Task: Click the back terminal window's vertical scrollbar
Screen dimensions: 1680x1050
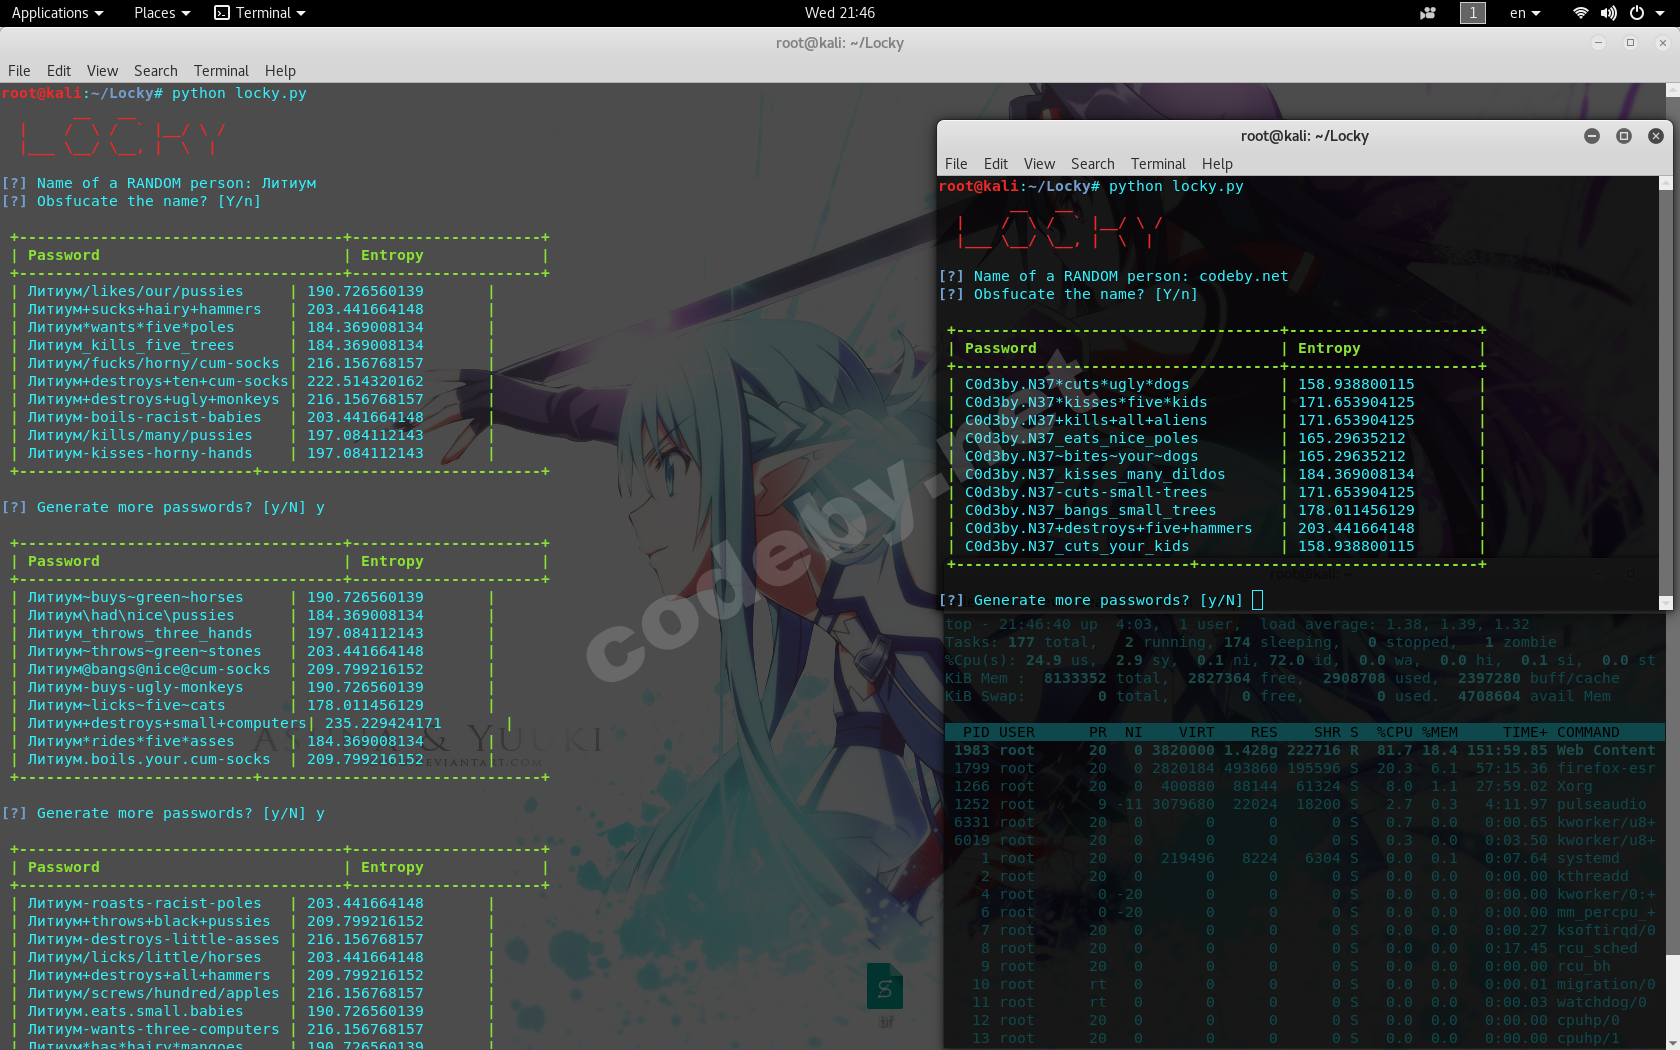Action: (1673, 566)
